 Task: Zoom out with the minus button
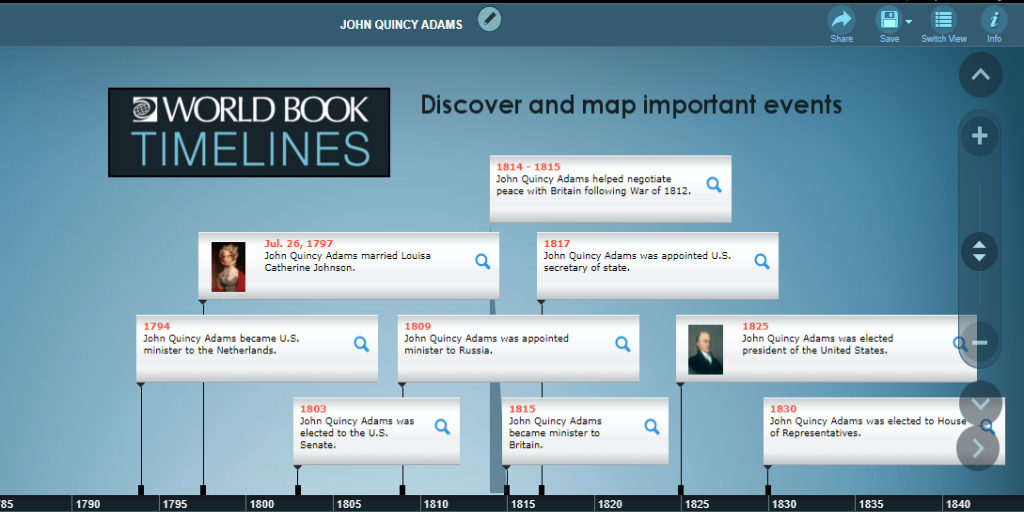tap(980, 342)
